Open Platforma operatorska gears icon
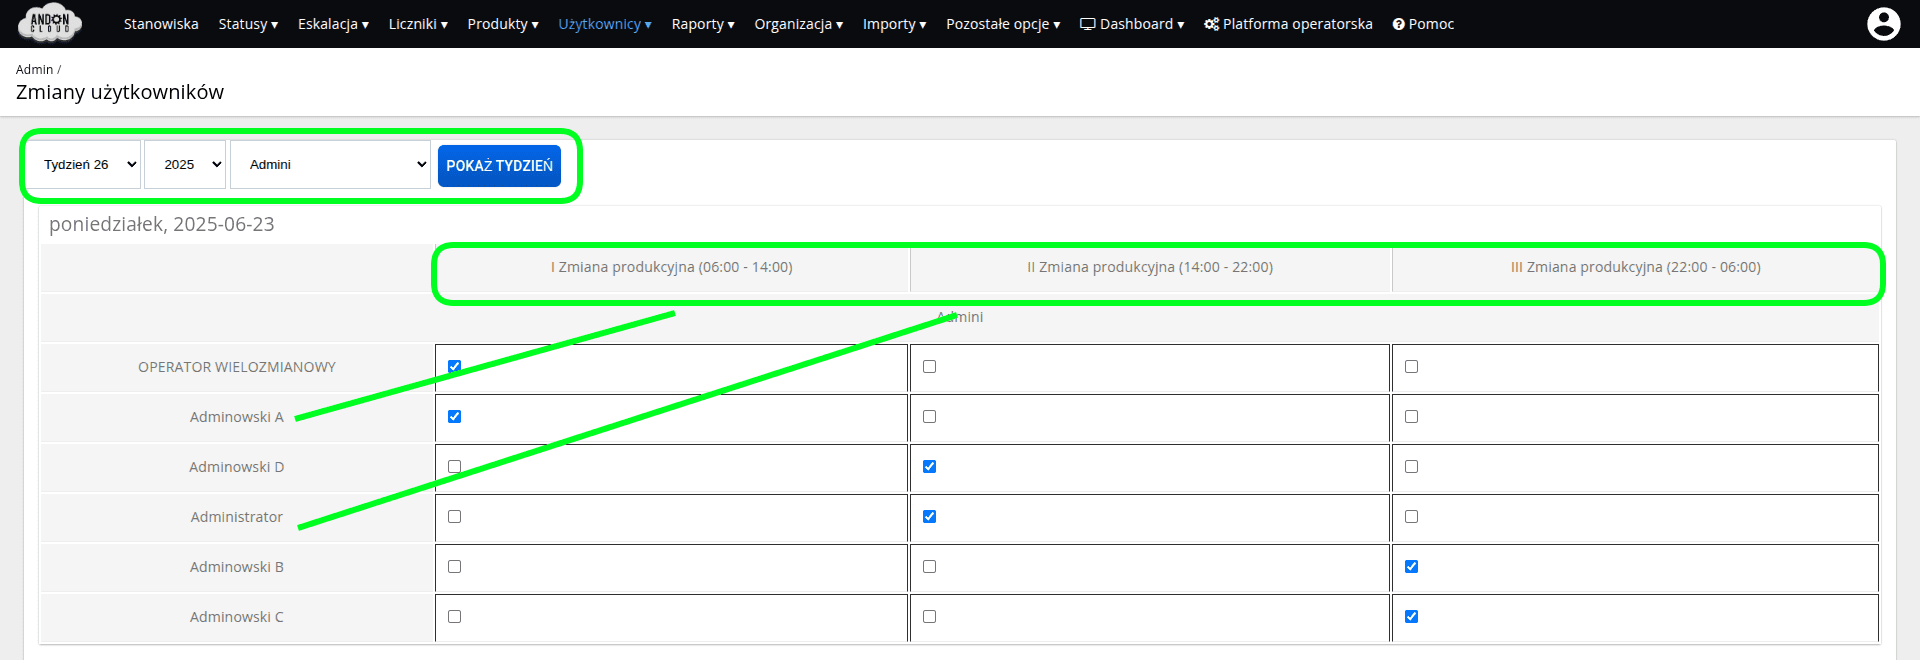1920x660 pixels. pos(1211,24)
